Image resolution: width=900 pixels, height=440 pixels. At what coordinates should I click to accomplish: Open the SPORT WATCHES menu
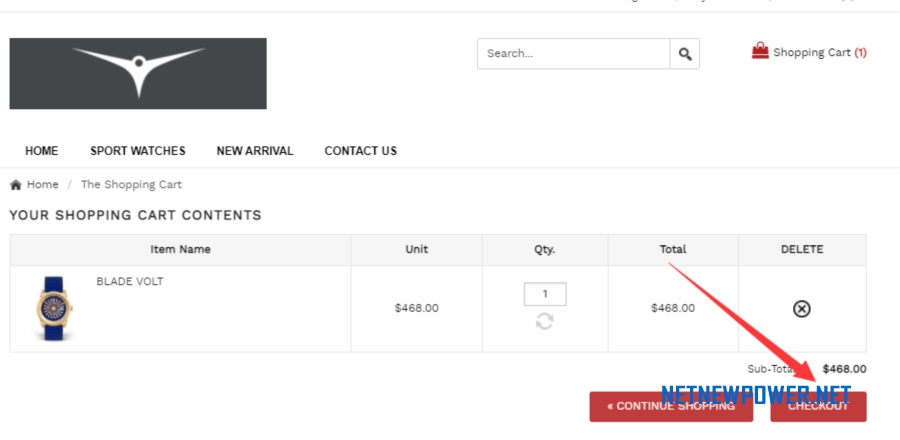[x=138, y=151]
